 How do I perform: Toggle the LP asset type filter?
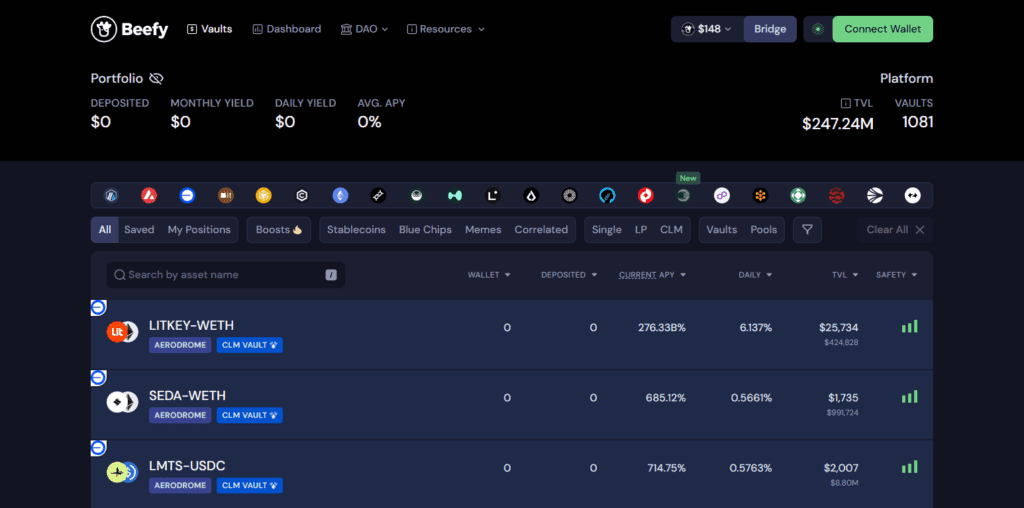point(641,230)
